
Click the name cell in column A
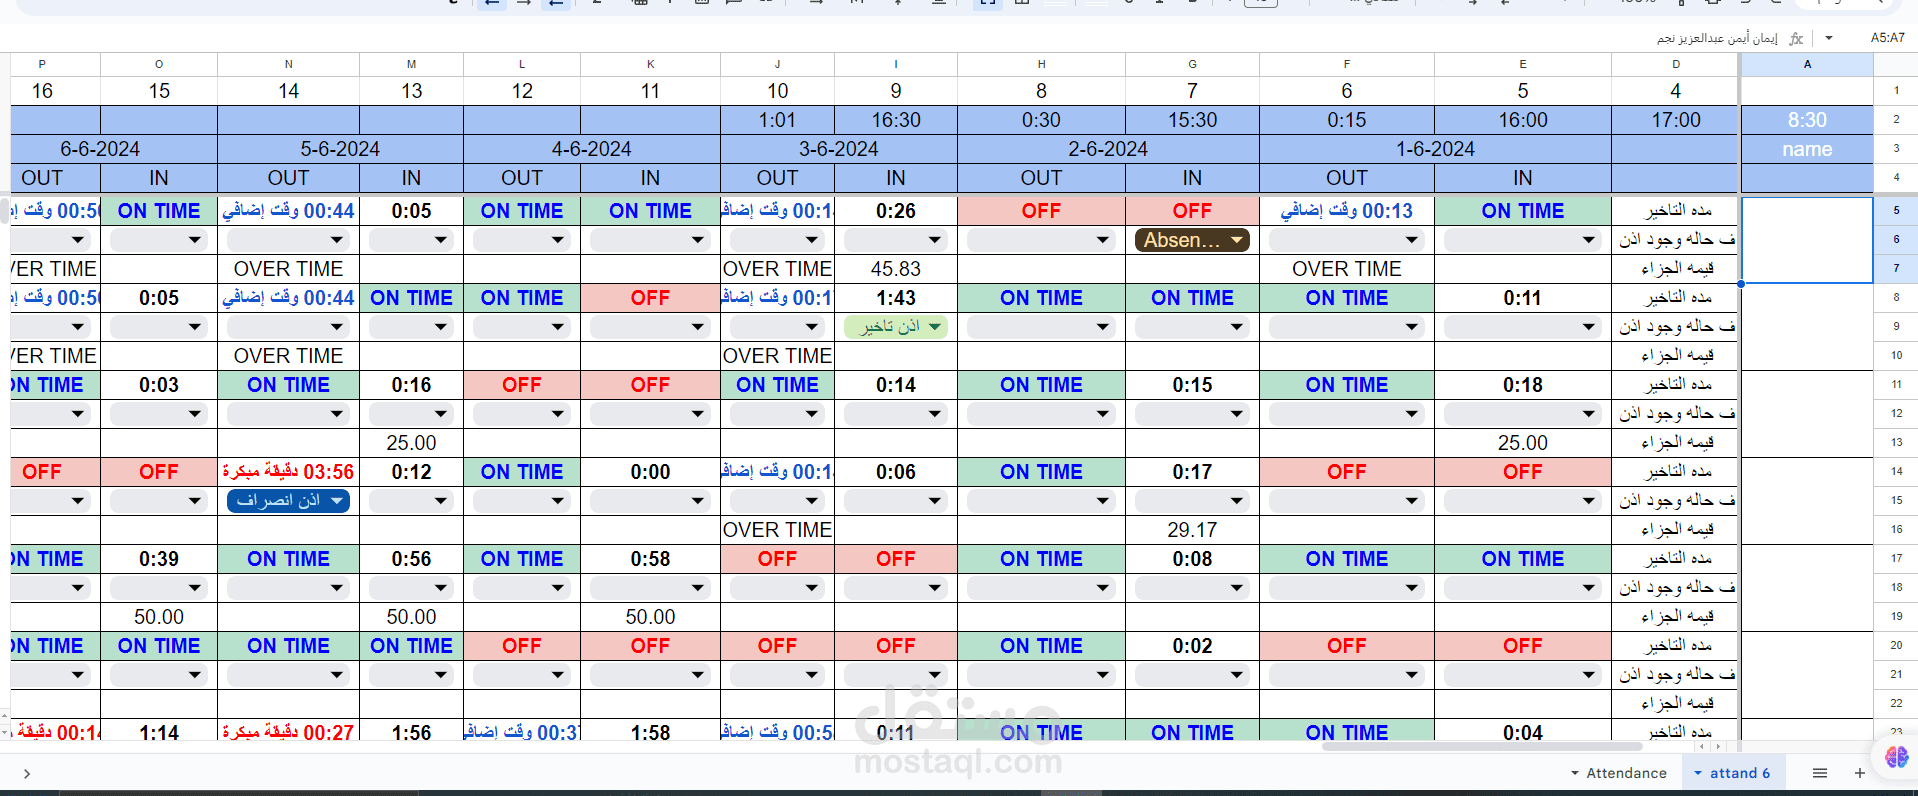1807,149
